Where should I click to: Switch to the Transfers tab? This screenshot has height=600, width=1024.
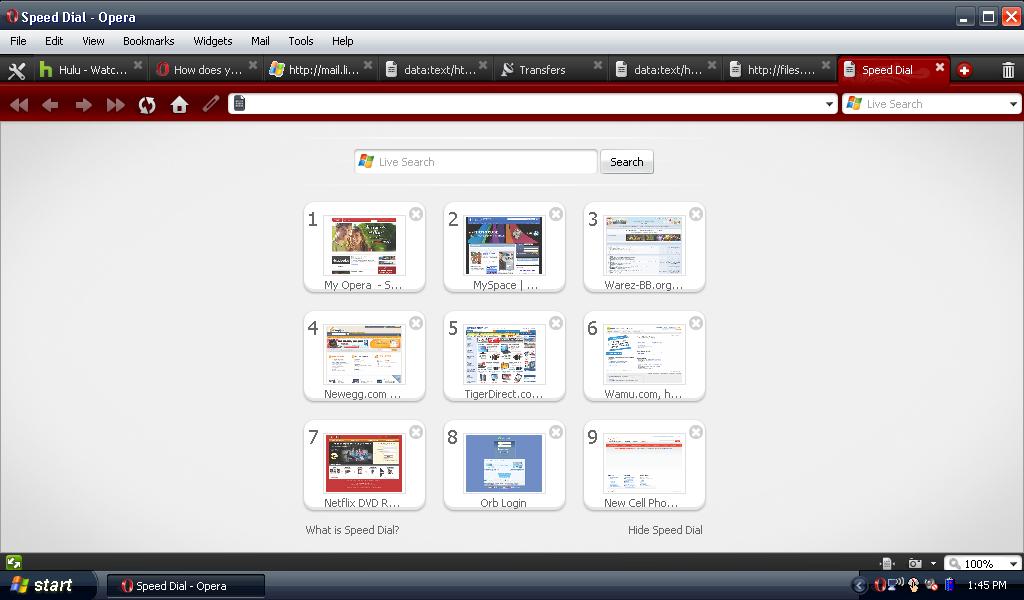550,70
